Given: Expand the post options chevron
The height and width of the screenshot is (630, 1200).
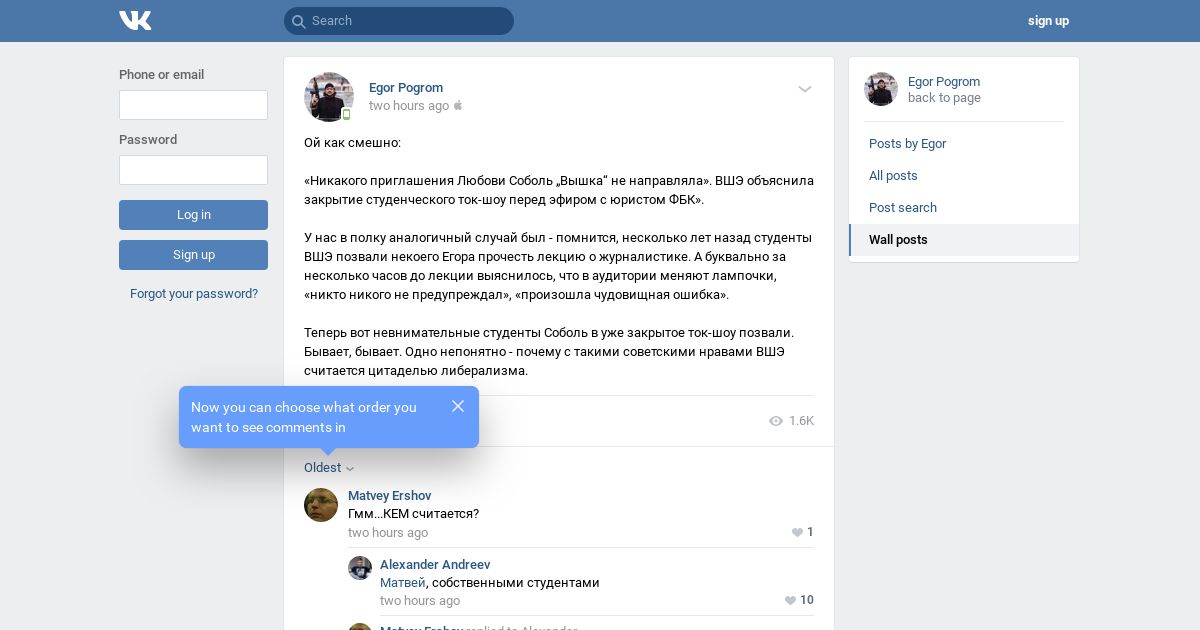Looking at the screenshot, I should tap(805, 89).
